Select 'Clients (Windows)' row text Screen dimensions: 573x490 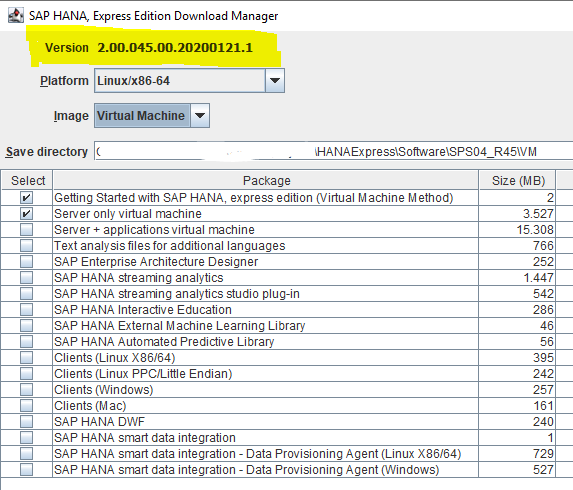[104, 390]
